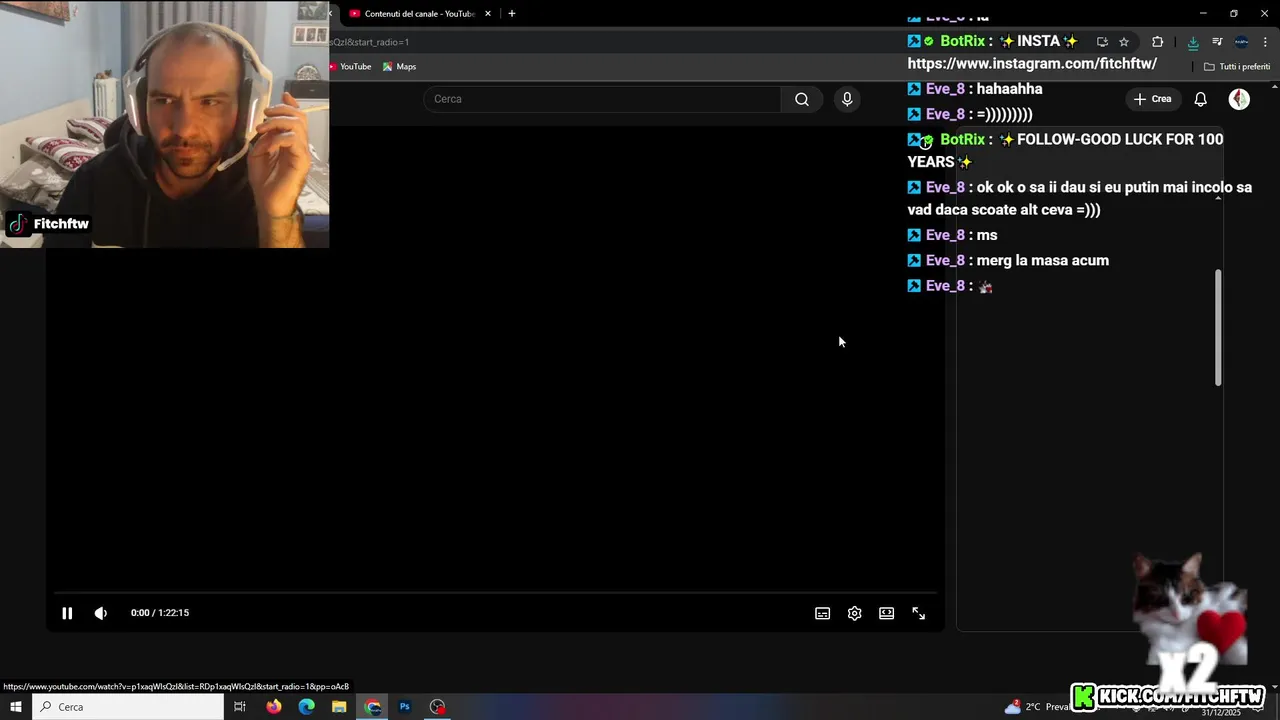Open the Crea create menu
Screen dimensions: 1280x720
(1152, 99)
